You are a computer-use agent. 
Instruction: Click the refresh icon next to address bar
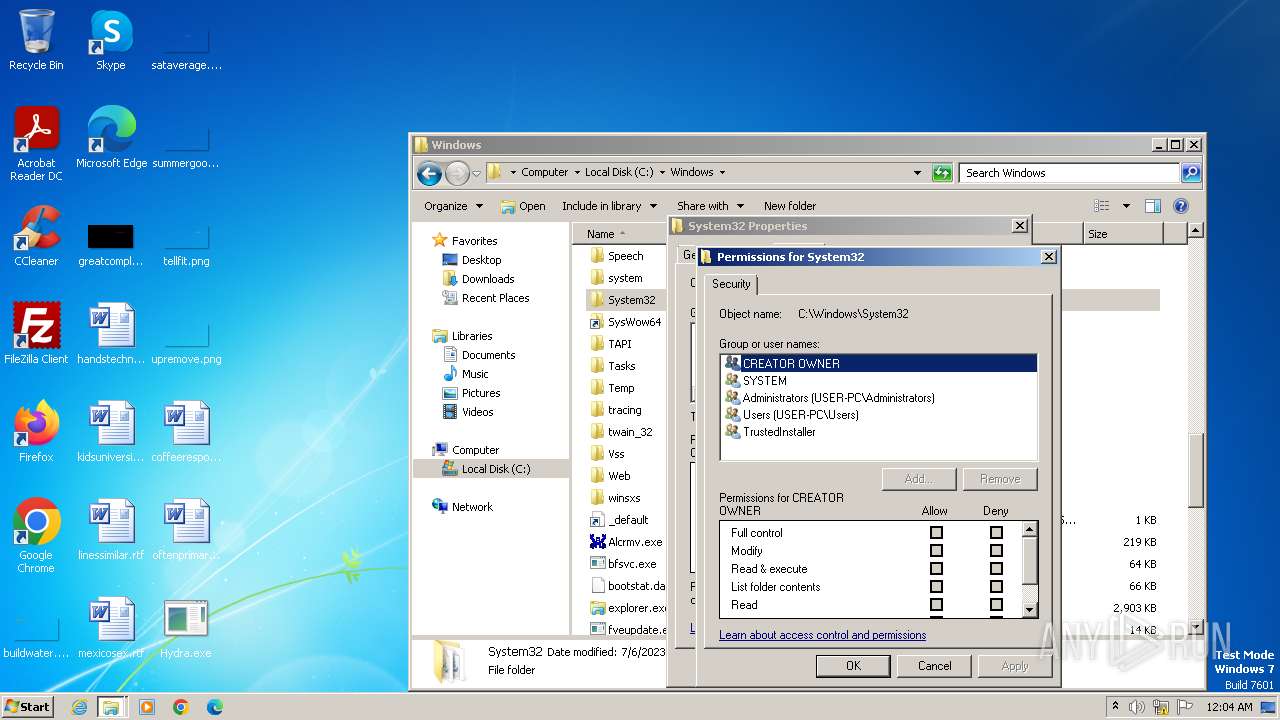942,173
